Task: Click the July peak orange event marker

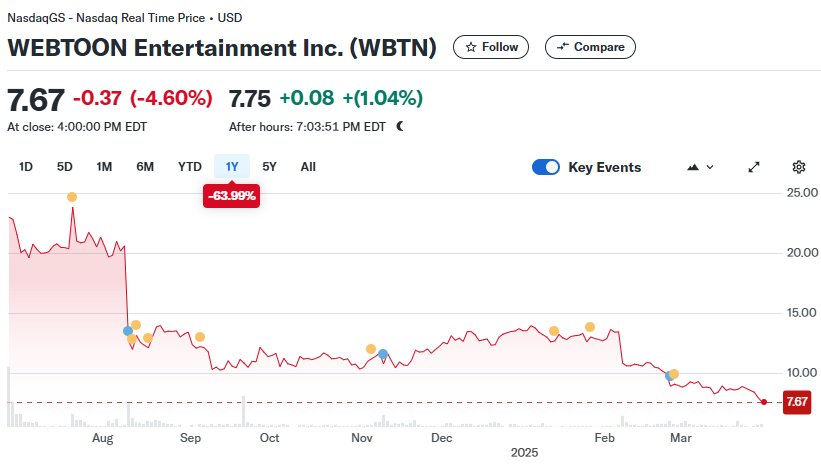Action: tap(72, 197)
